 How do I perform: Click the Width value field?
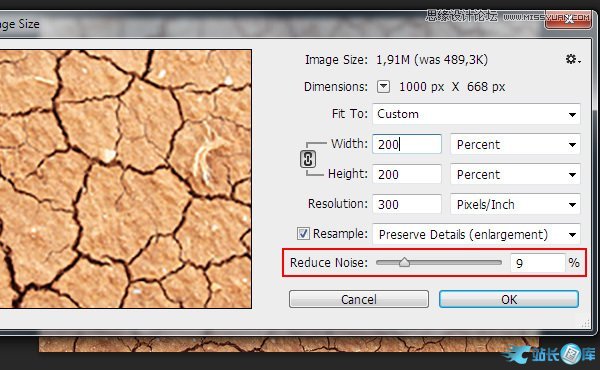pos(407,144)
